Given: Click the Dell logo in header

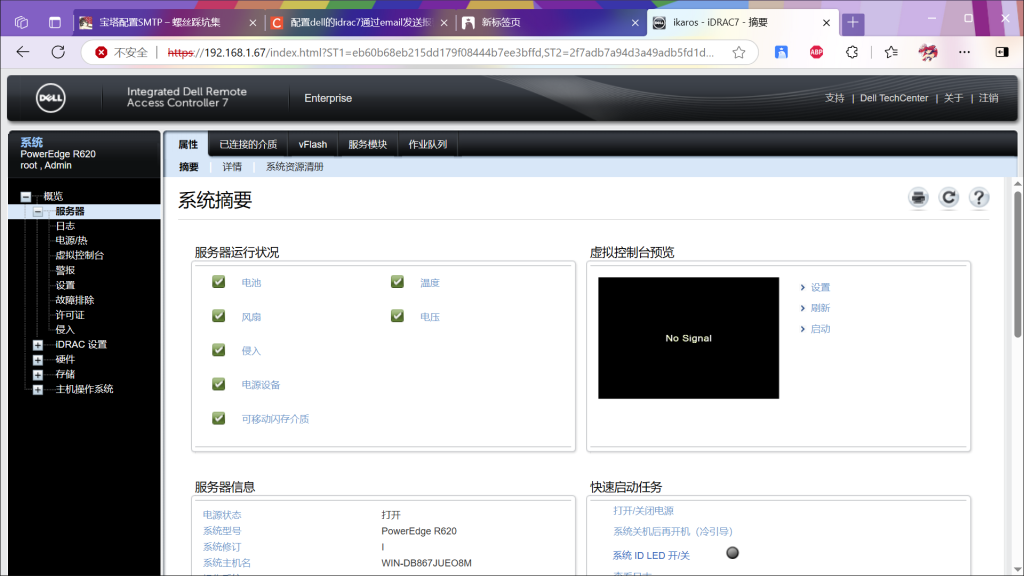Looking at the screenshot, I should 50,98.
